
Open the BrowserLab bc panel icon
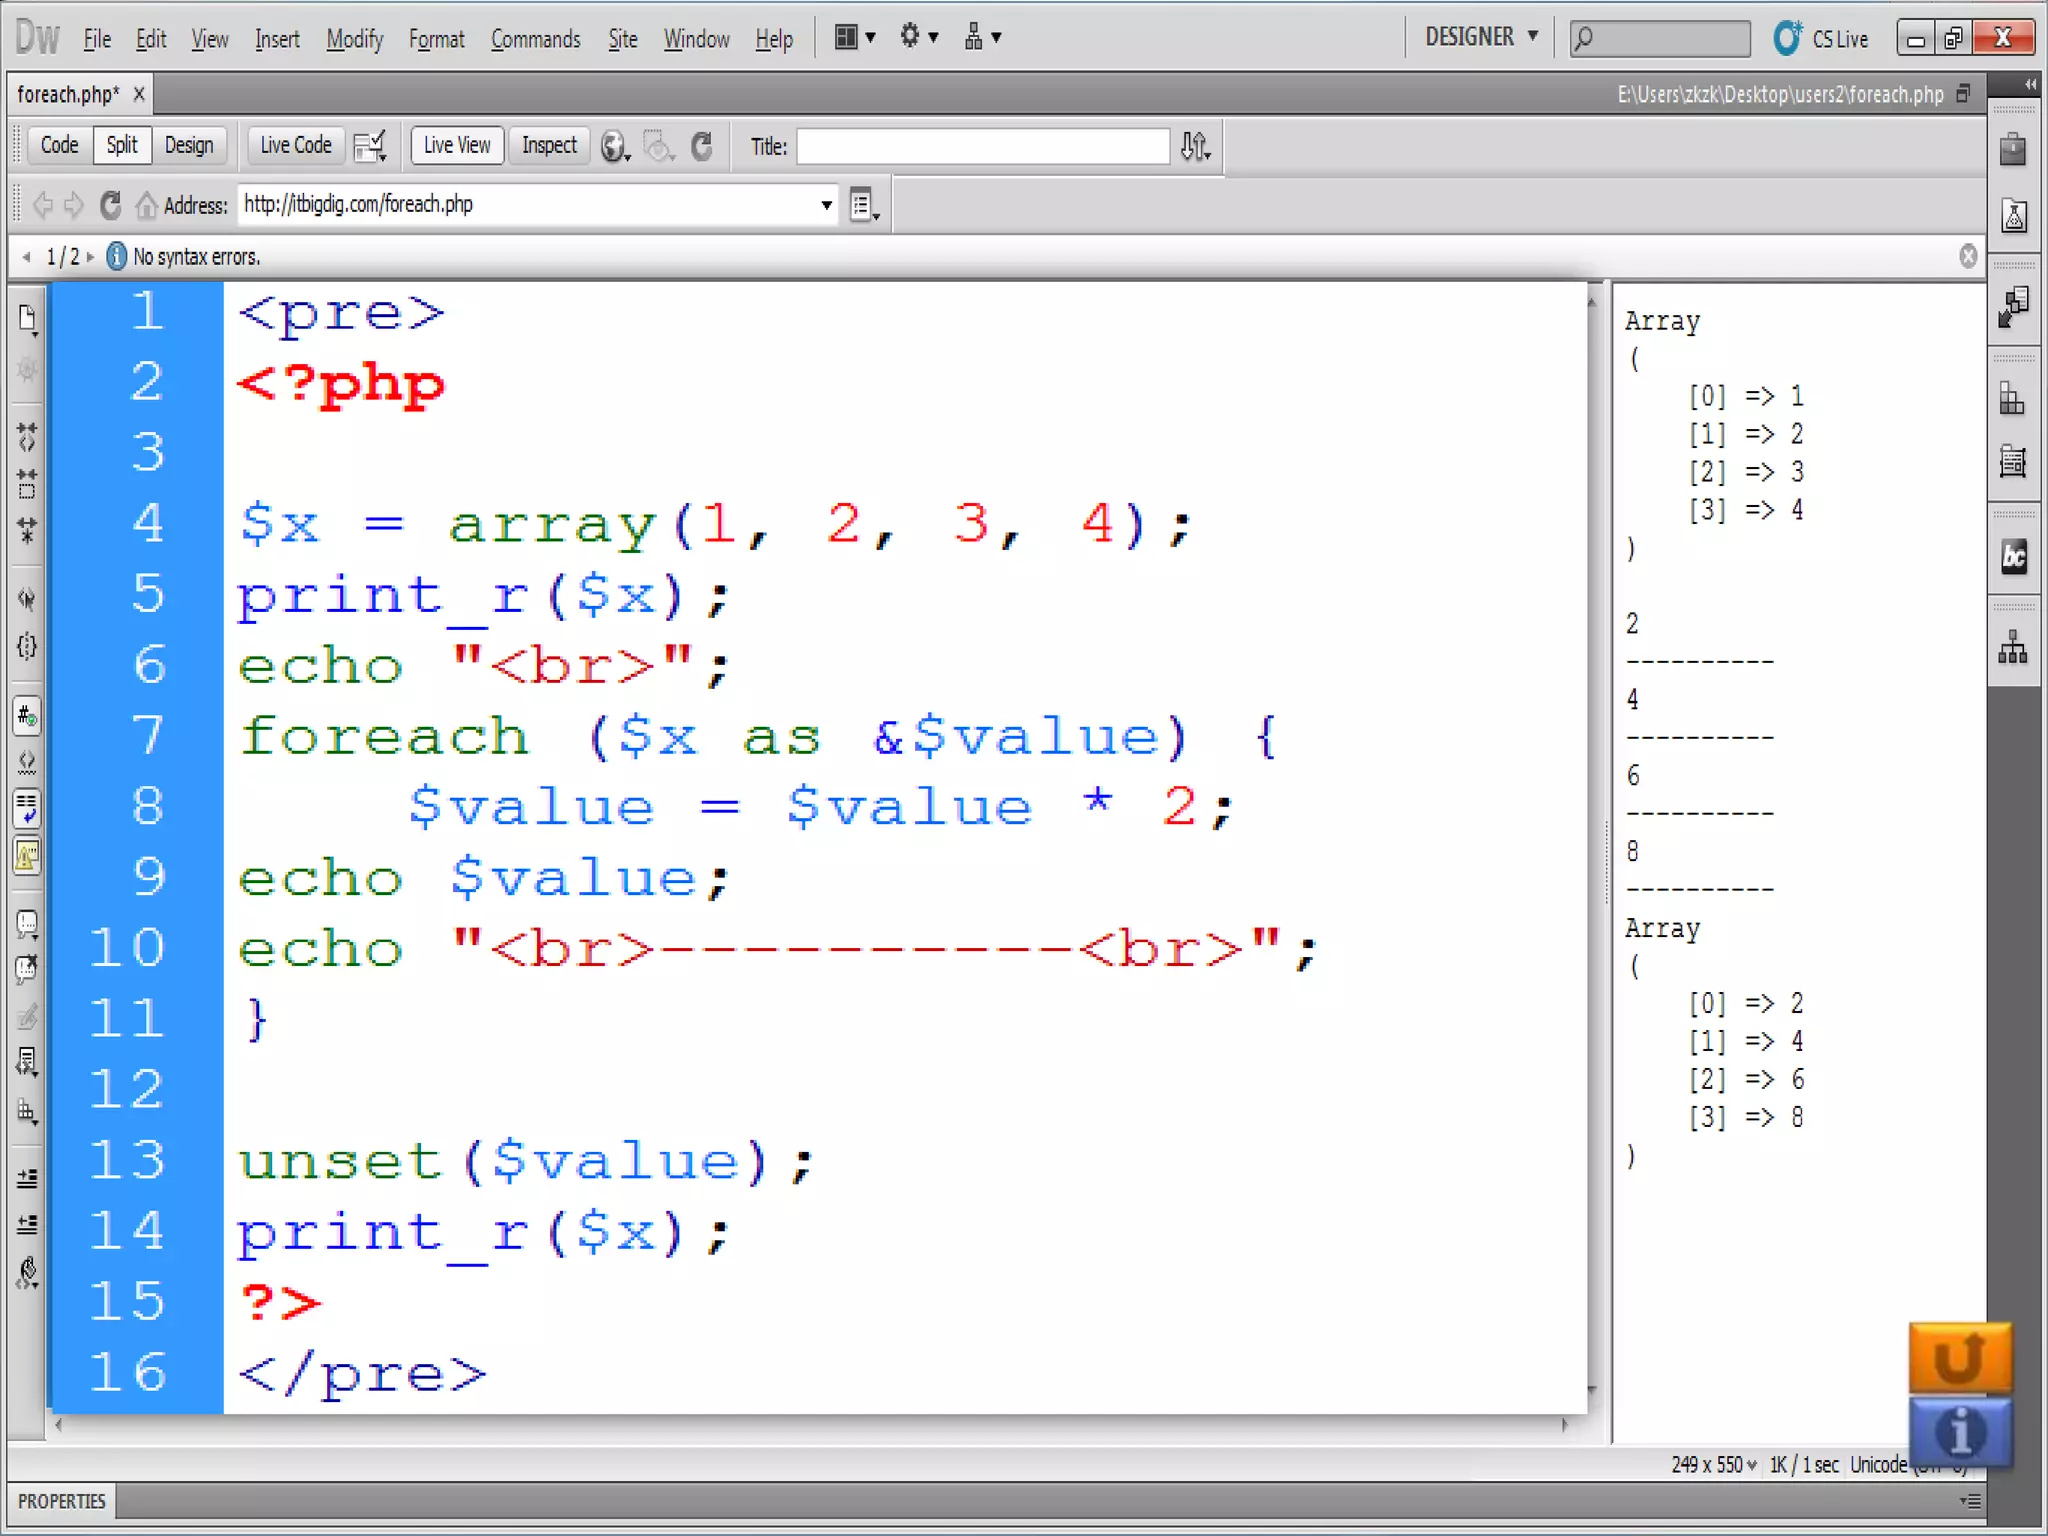pyautogui.click(x=2013, y=557)
